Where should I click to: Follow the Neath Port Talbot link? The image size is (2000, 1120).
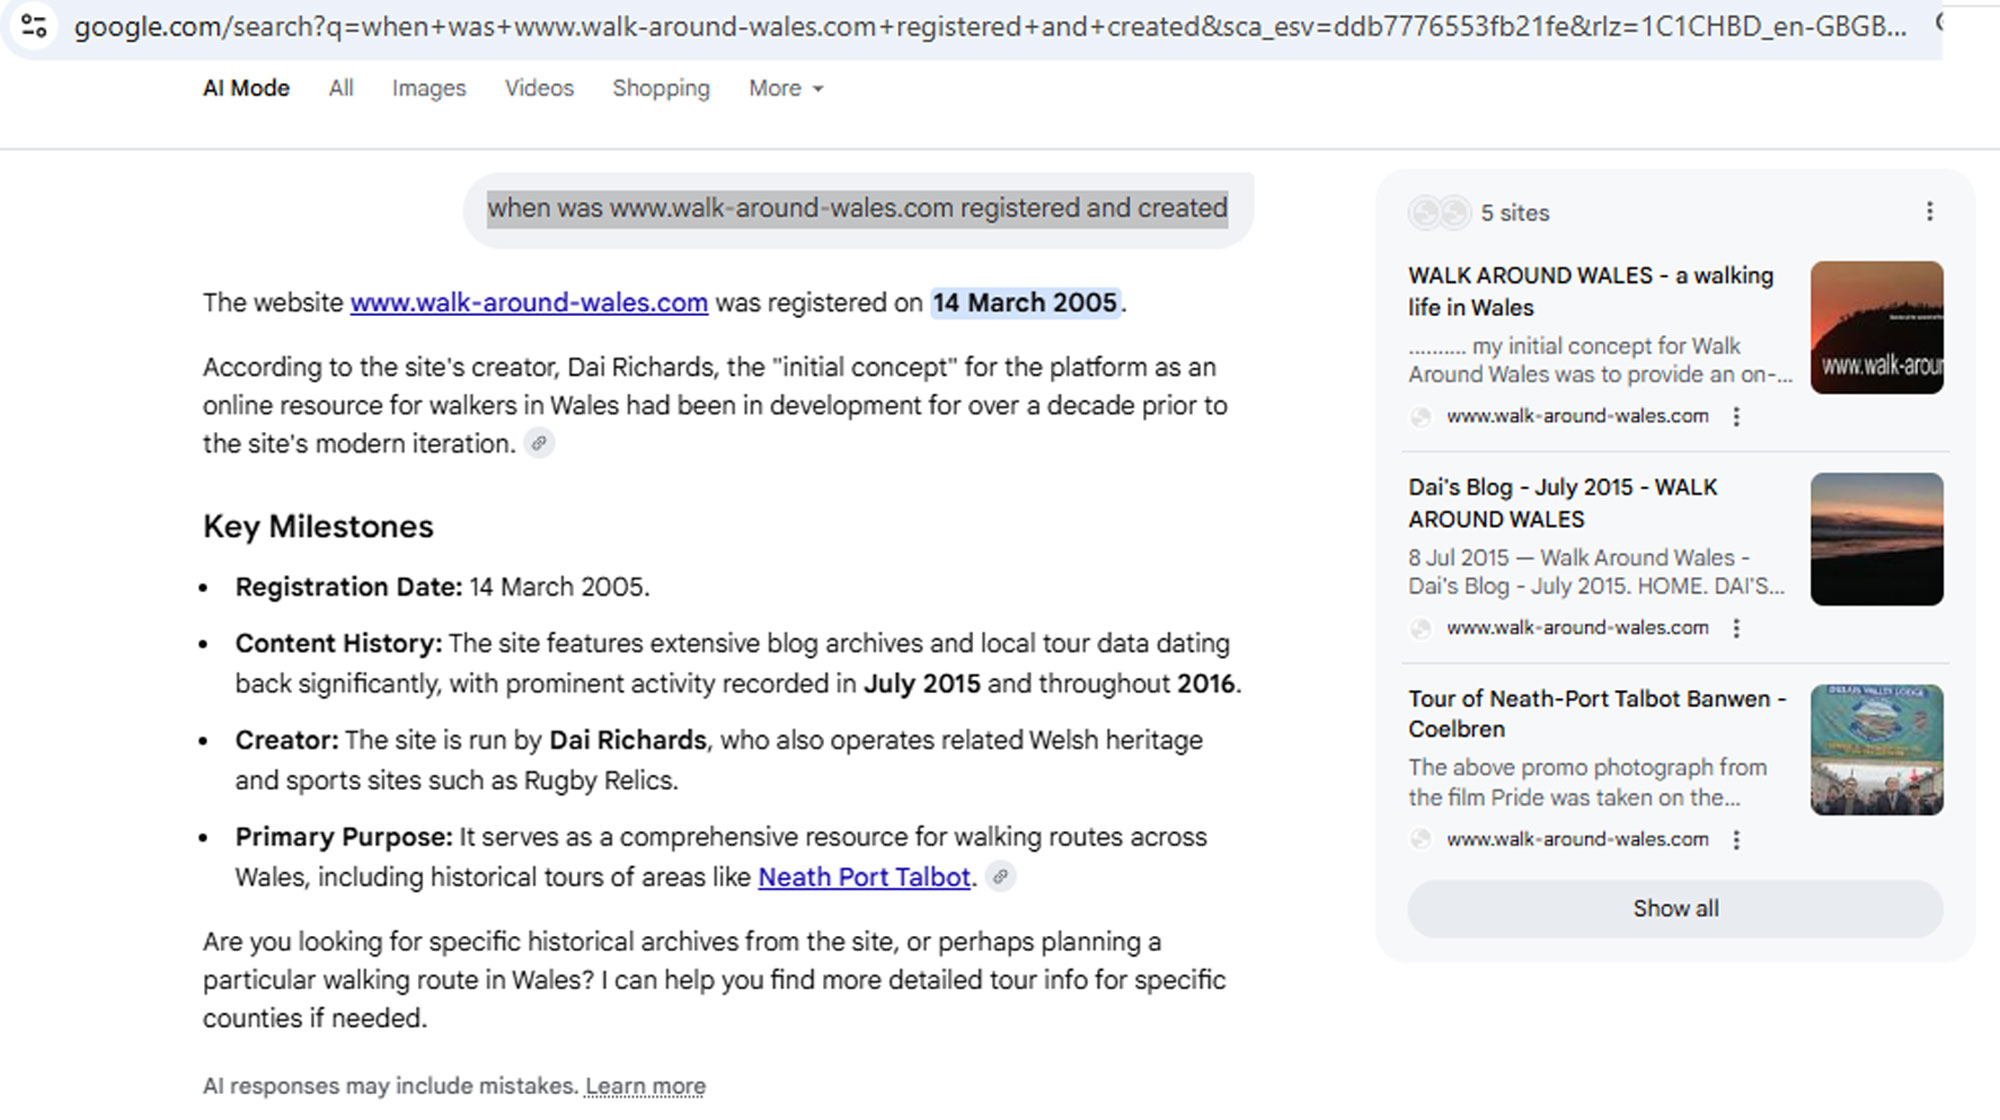point(864,877)
